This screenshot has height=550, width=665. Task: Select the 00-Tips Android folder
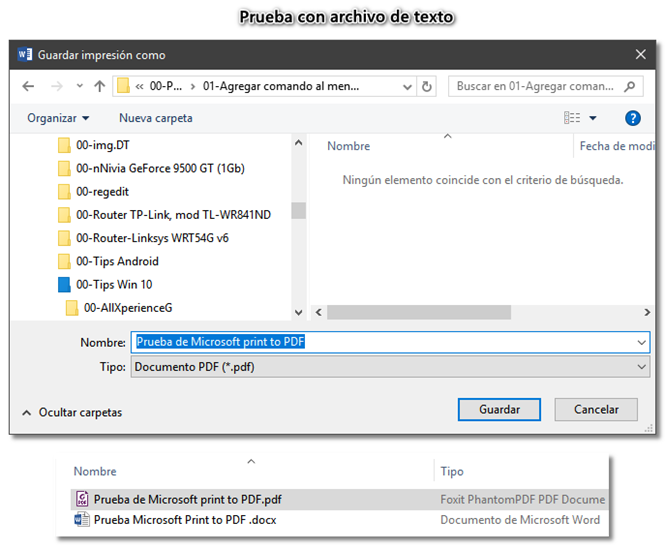(x=108, y=261)
